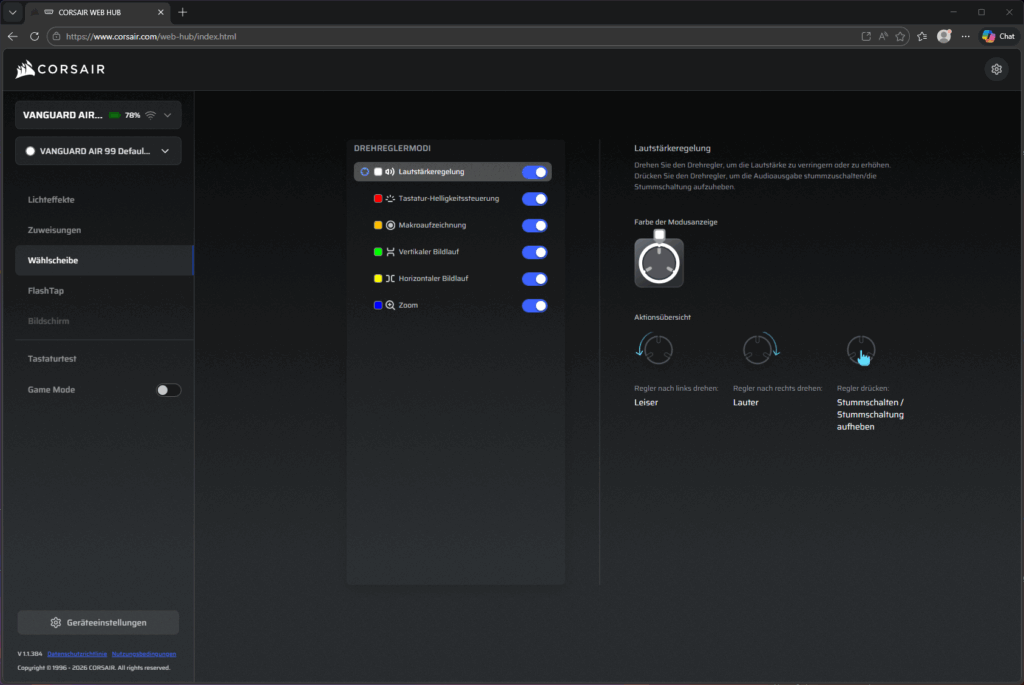Enable Game Mode switch
Viewport: 1024px width, 685px height.
pos(169,390)
